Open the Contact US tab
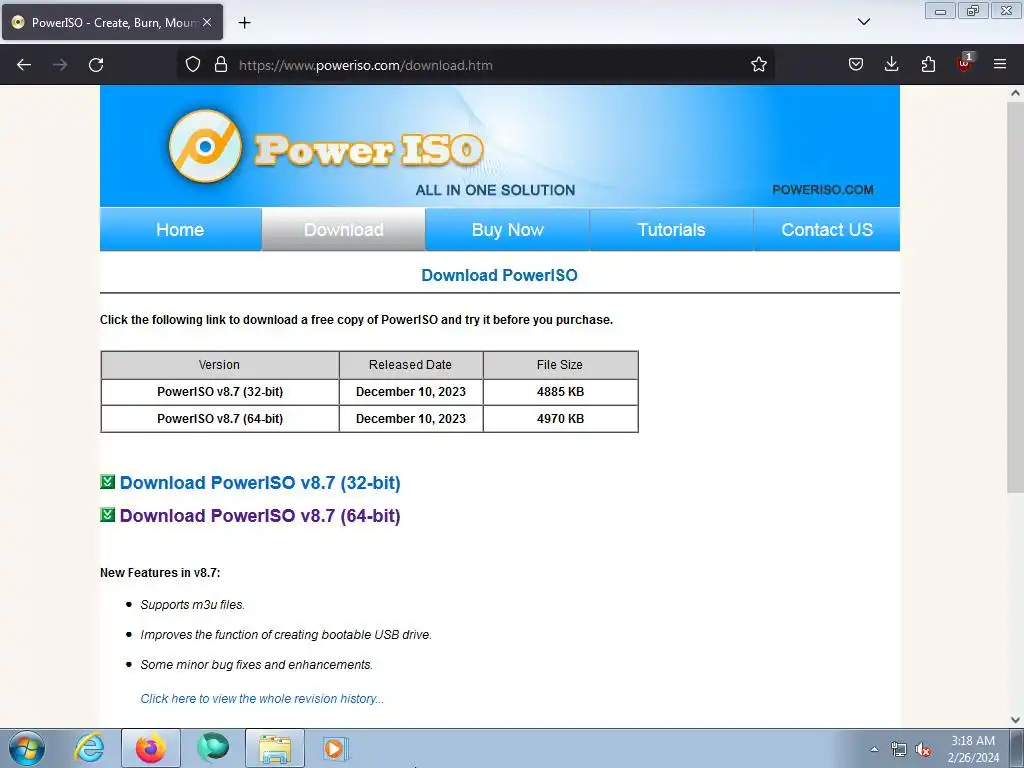1024x768 pixels. click(827, 229)
